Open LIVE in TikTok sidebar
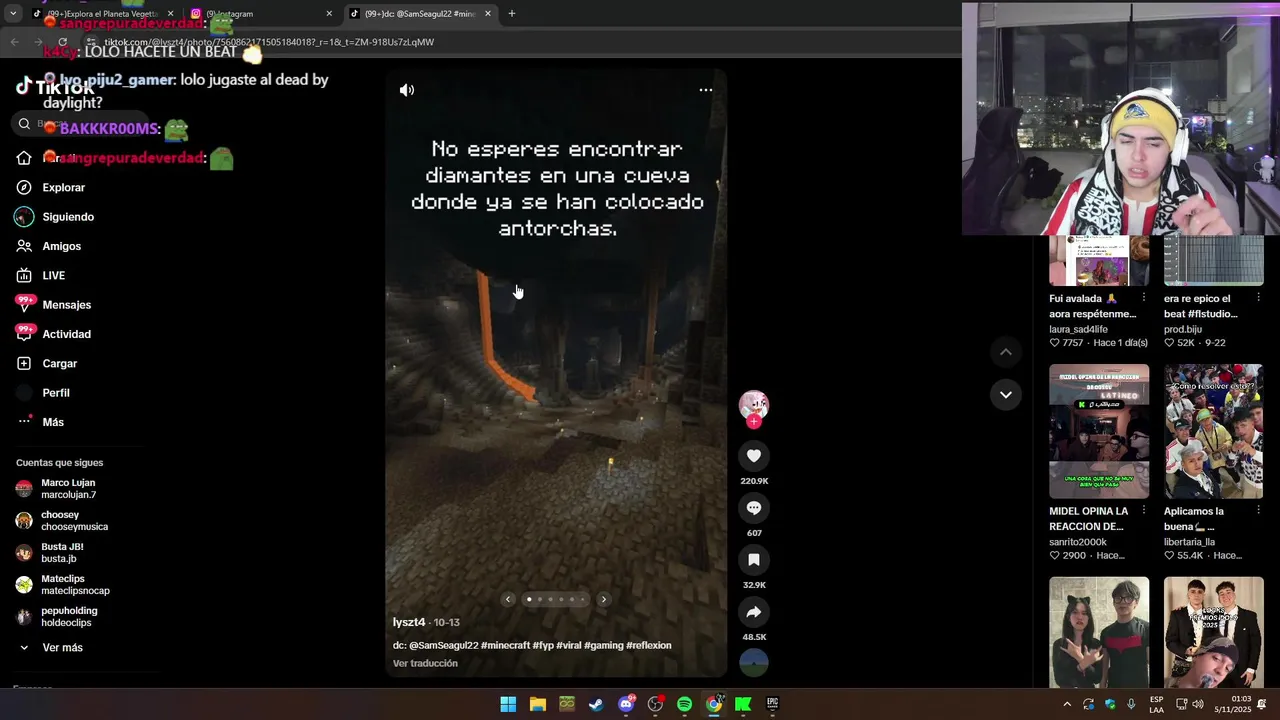Screen dimensions: 1280x720 [x=54, y=276]
